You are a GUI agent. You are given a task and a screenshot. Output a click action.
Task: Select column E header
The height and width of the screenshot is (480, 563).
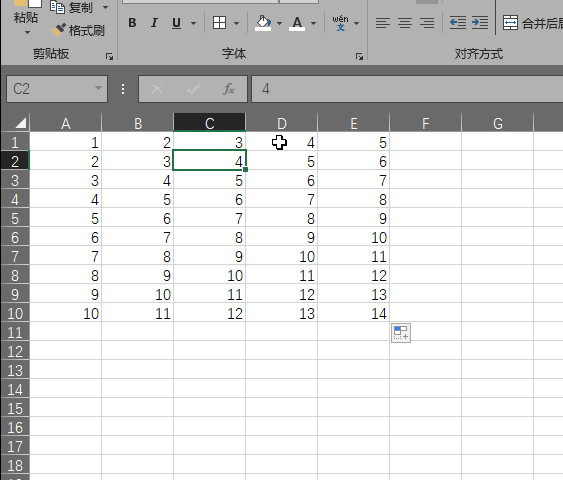click(x=354, y=123)
